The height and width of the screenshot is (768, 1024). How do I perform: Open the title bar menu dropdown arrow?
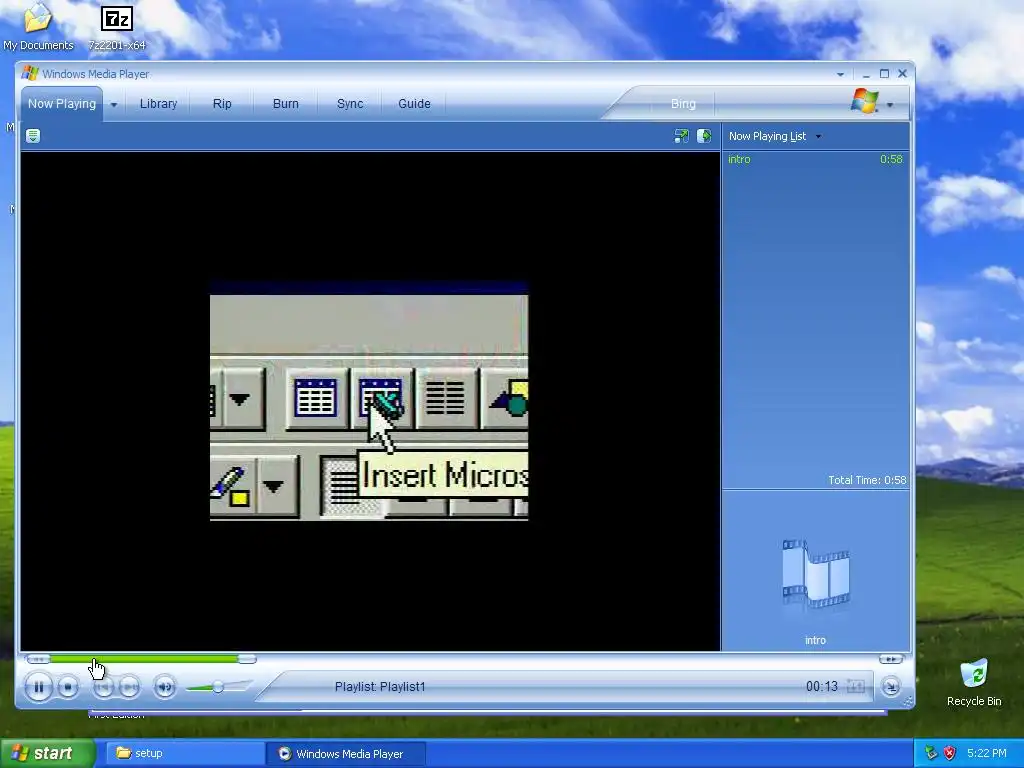pyautogui.click(x=840, y=74)
